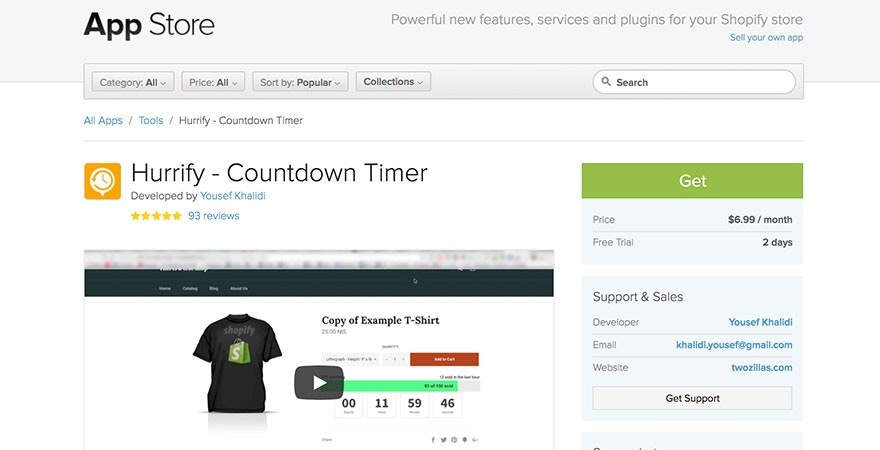Click the Get Support button

pos(692,398)
